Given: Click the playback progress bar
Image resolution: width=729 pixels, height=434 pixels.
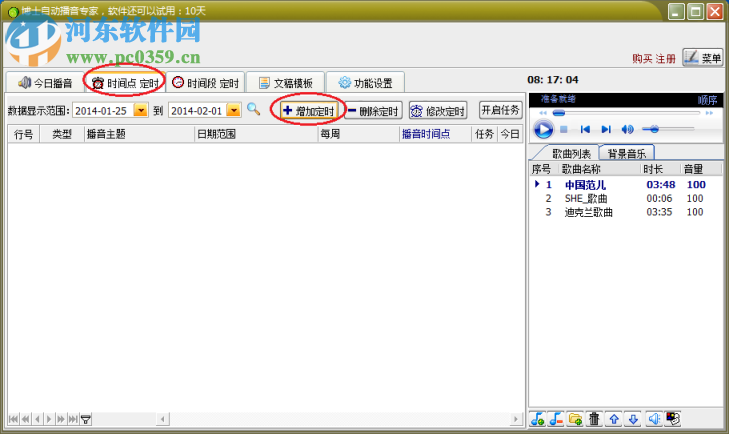Looking at the screenshot, I should pyautogui.click(x=626, y=113).
